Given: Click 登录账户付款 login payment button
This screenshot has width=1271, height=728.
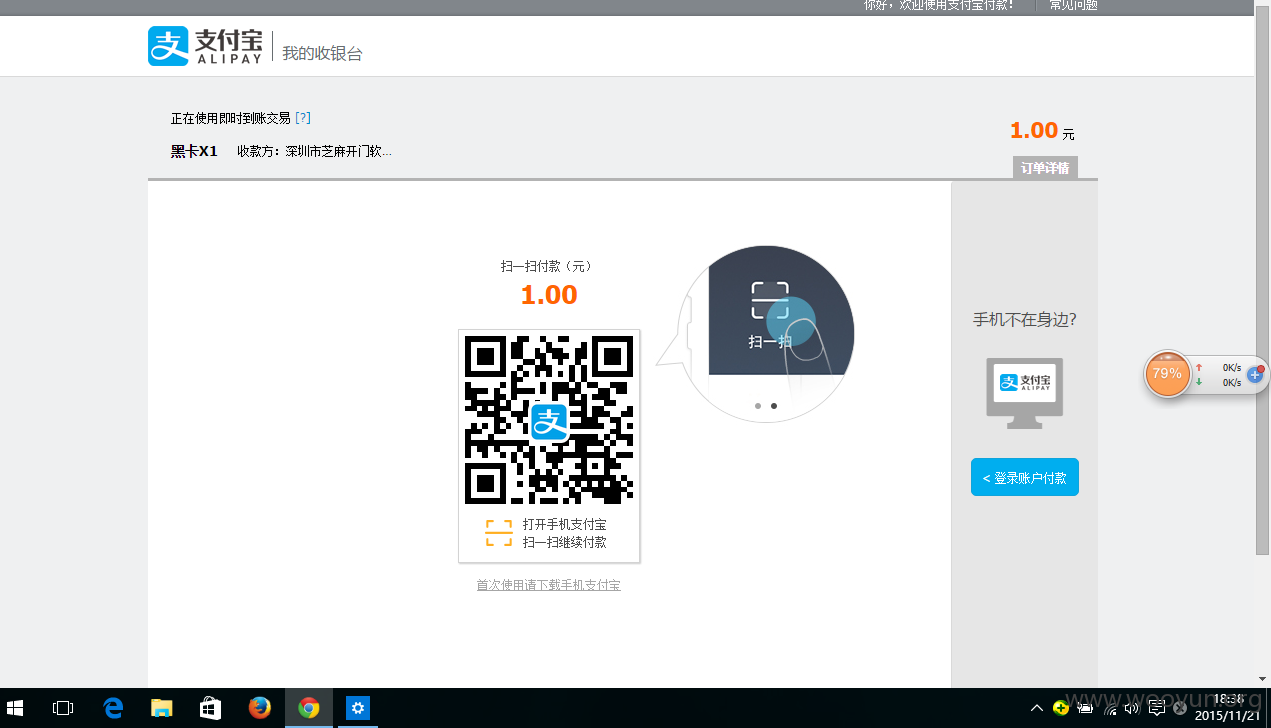Looking at the screenshot, I should click(x=1025, y=477).
